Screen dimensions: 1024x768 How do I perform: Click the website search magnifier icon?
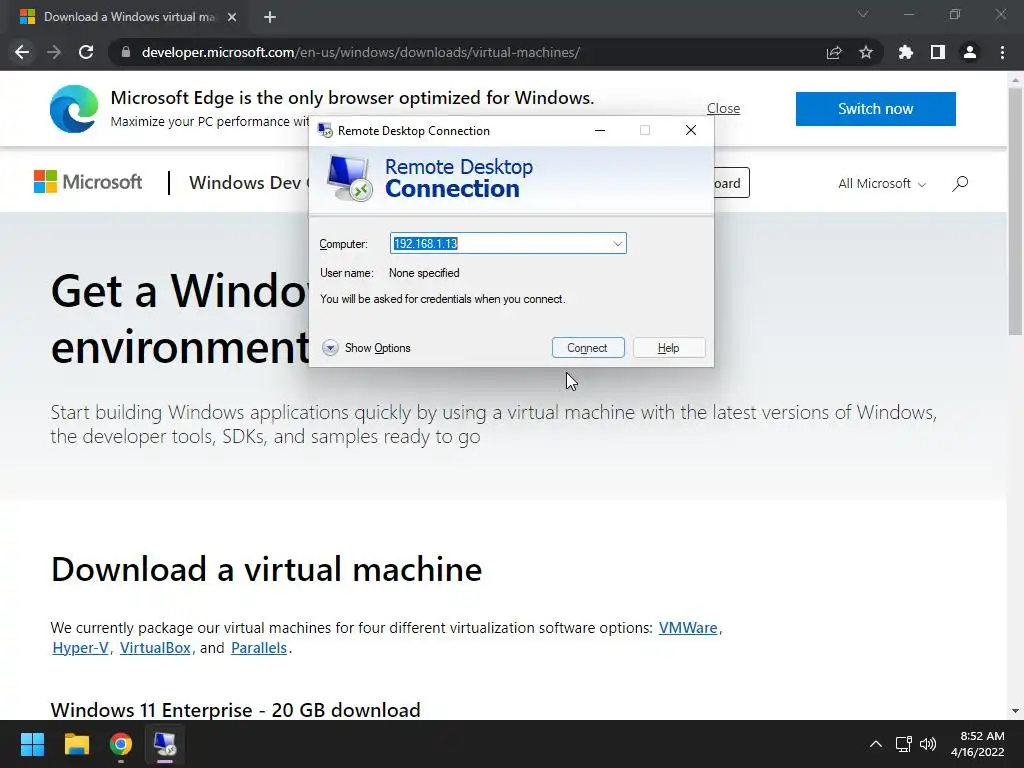[960, 184]
